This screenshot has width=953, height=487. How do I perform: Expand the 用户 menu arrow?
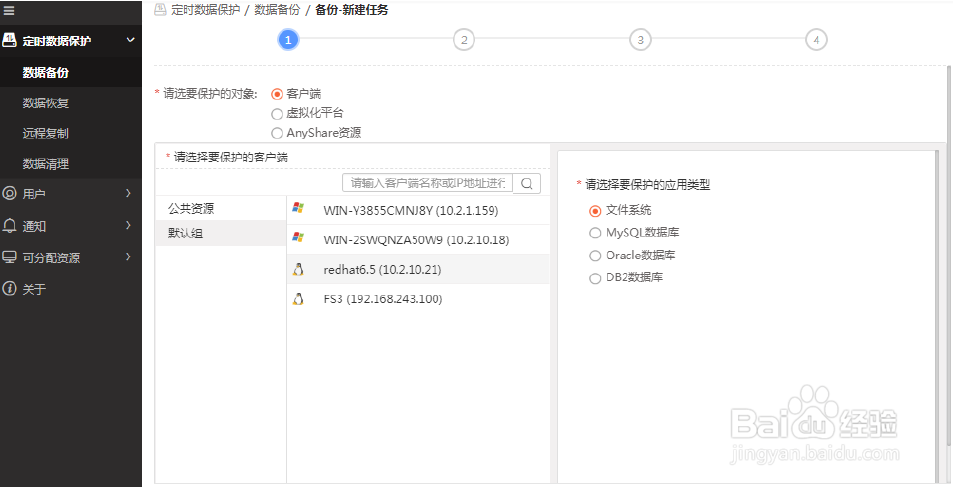coord(128,193)
